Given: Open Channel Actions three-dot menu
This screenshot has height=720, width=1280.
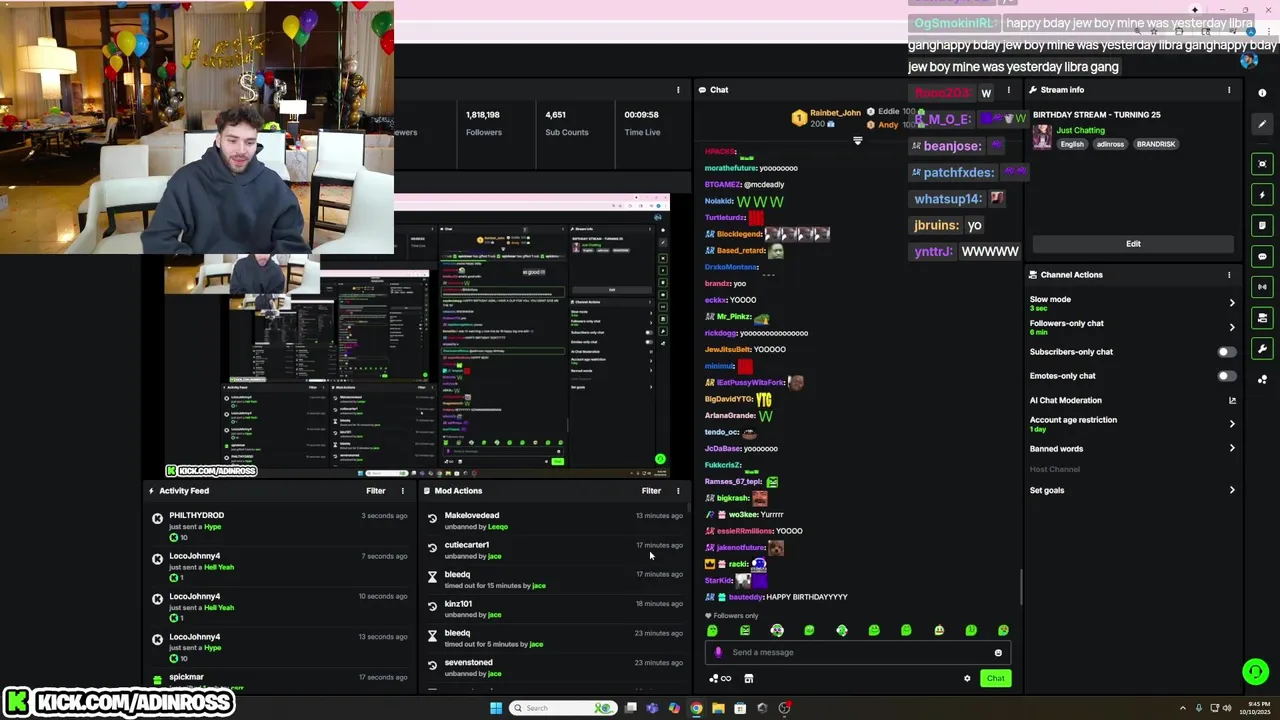Looking at the screenshot, I should coord(1229,275).
